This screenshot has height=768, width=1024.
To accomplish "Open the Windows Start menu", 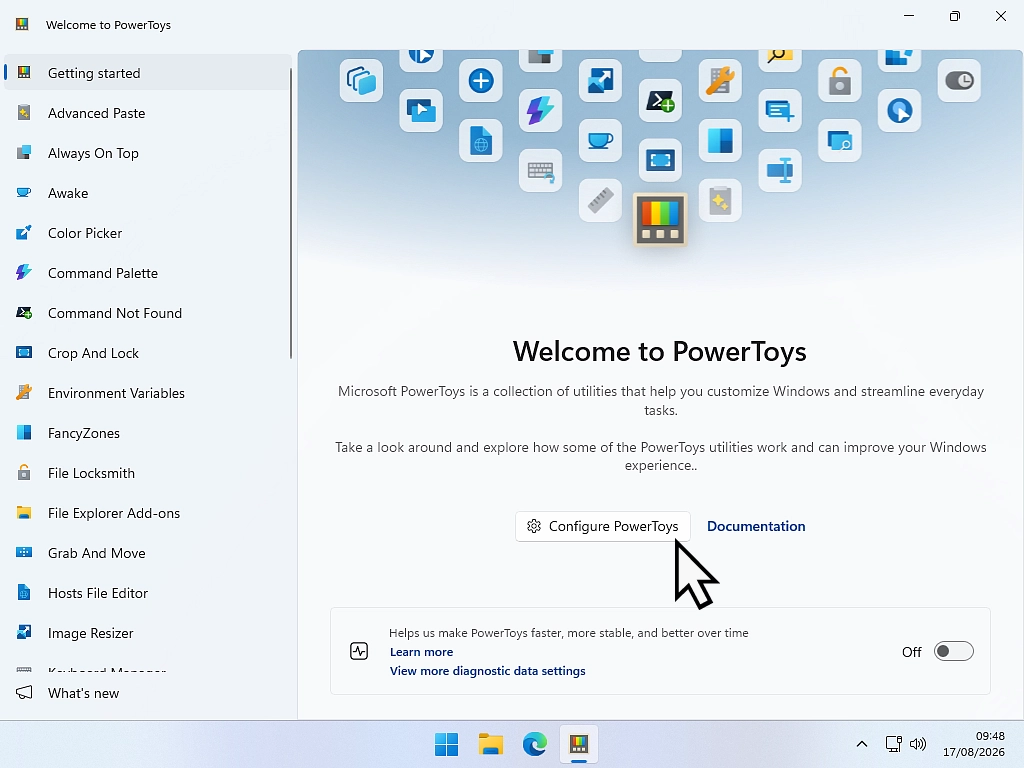I will pyautogui.click(x=447, y=744).
